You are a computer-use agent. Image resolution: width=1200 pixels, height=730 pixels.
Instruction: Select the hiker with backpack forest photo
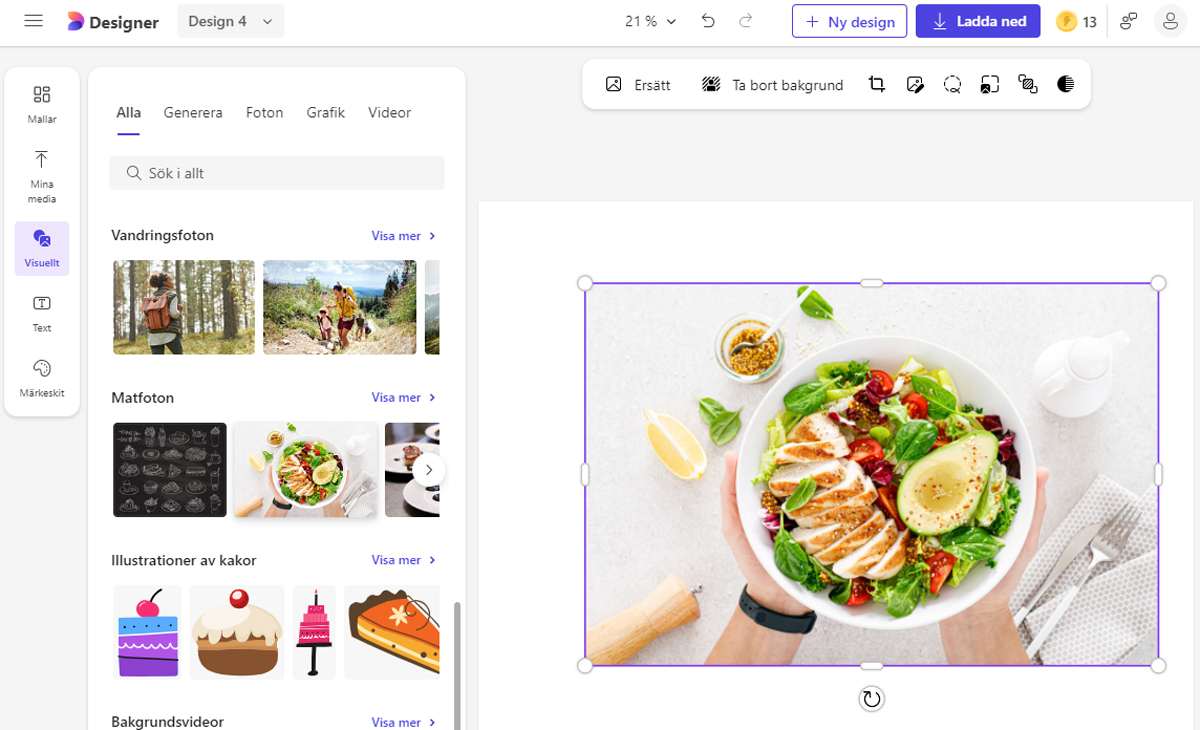[184, 307]
